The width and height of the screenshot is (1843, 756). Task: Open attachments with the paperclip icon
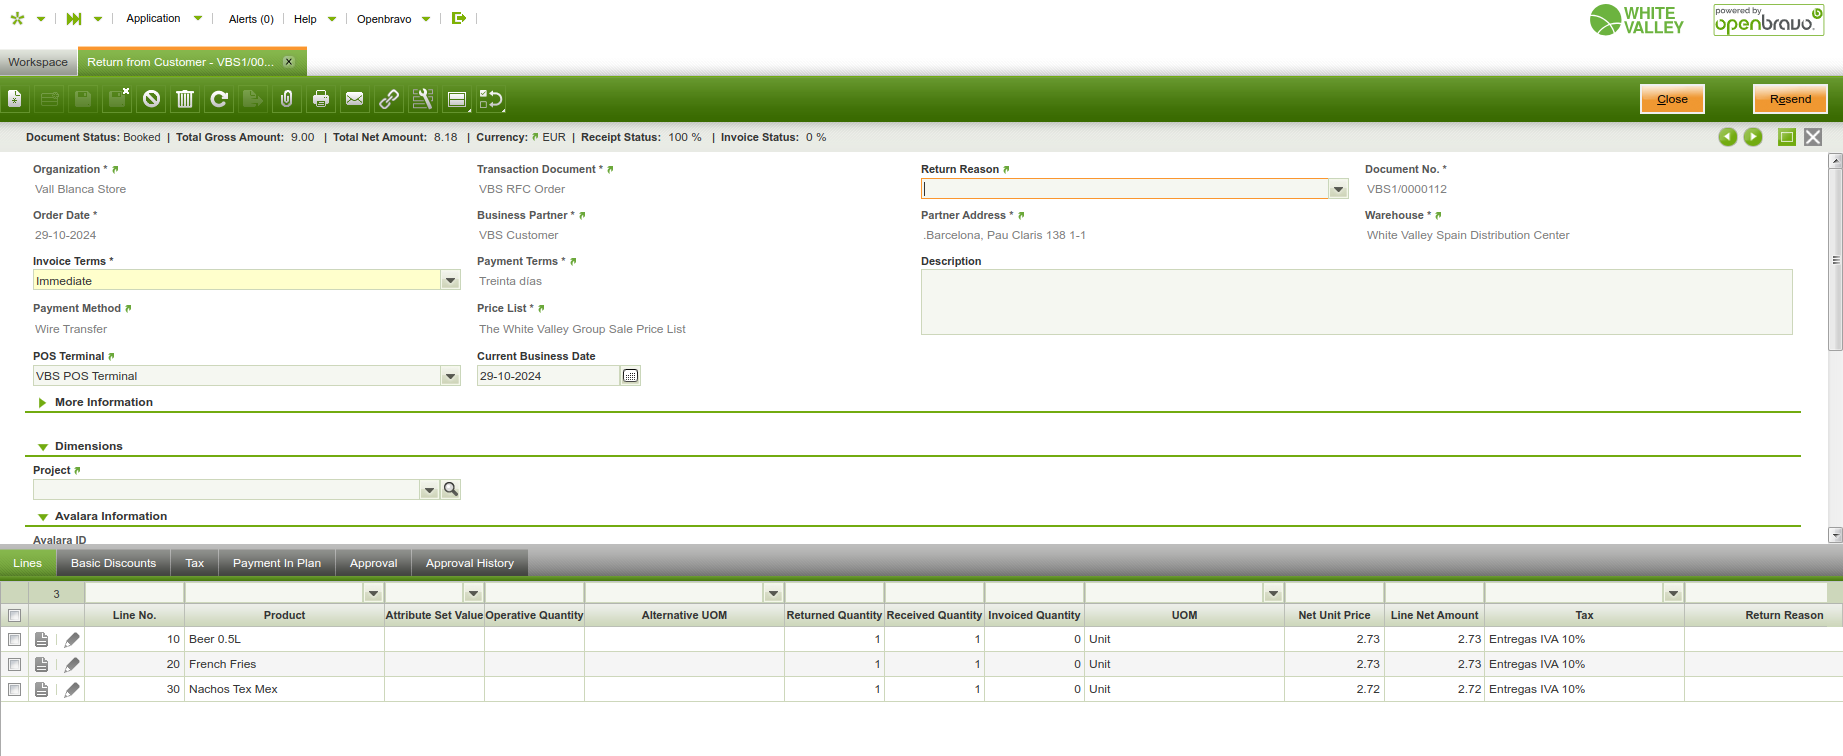click(x=287, y=99)
